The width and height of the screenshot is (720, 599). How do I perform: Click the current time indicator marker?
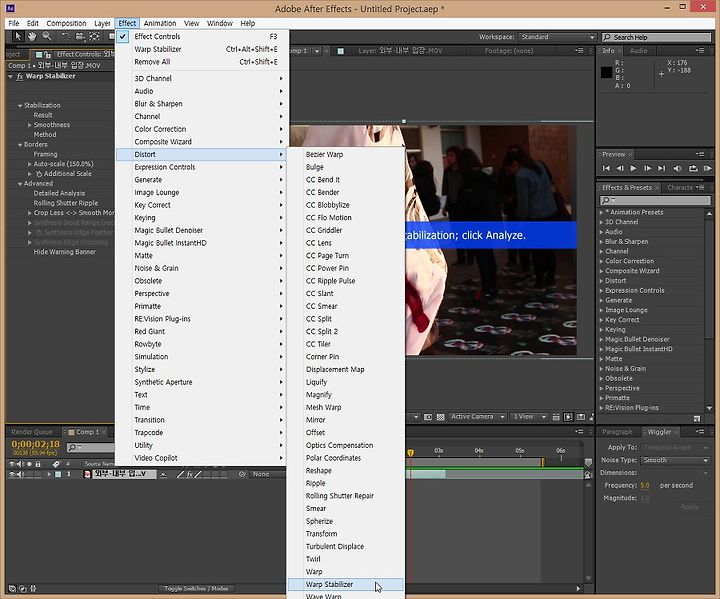tap(411, 453)
